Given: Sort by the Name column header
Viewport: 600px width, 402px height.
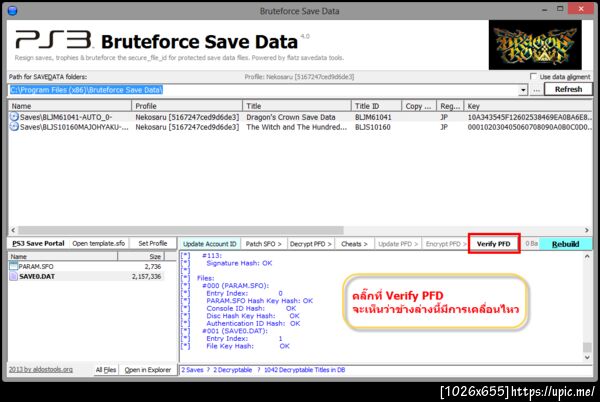Looking at the screenshot, I should click(70, 106).
